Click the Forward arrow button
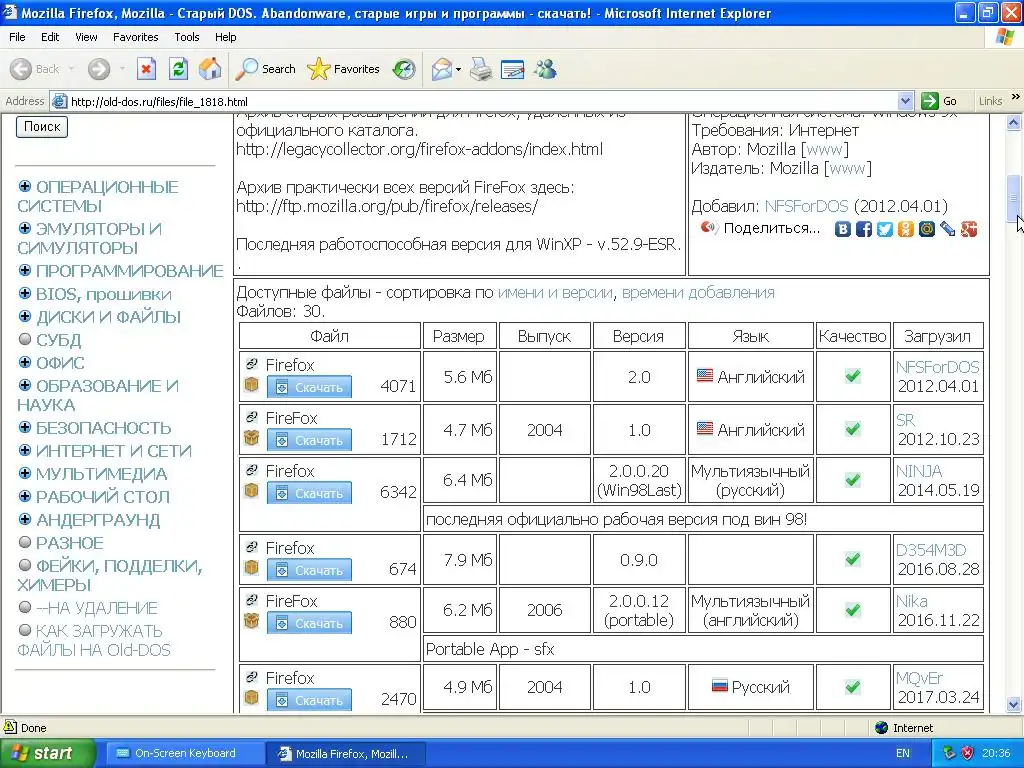 pyautogui.click(x=99, y=69)
